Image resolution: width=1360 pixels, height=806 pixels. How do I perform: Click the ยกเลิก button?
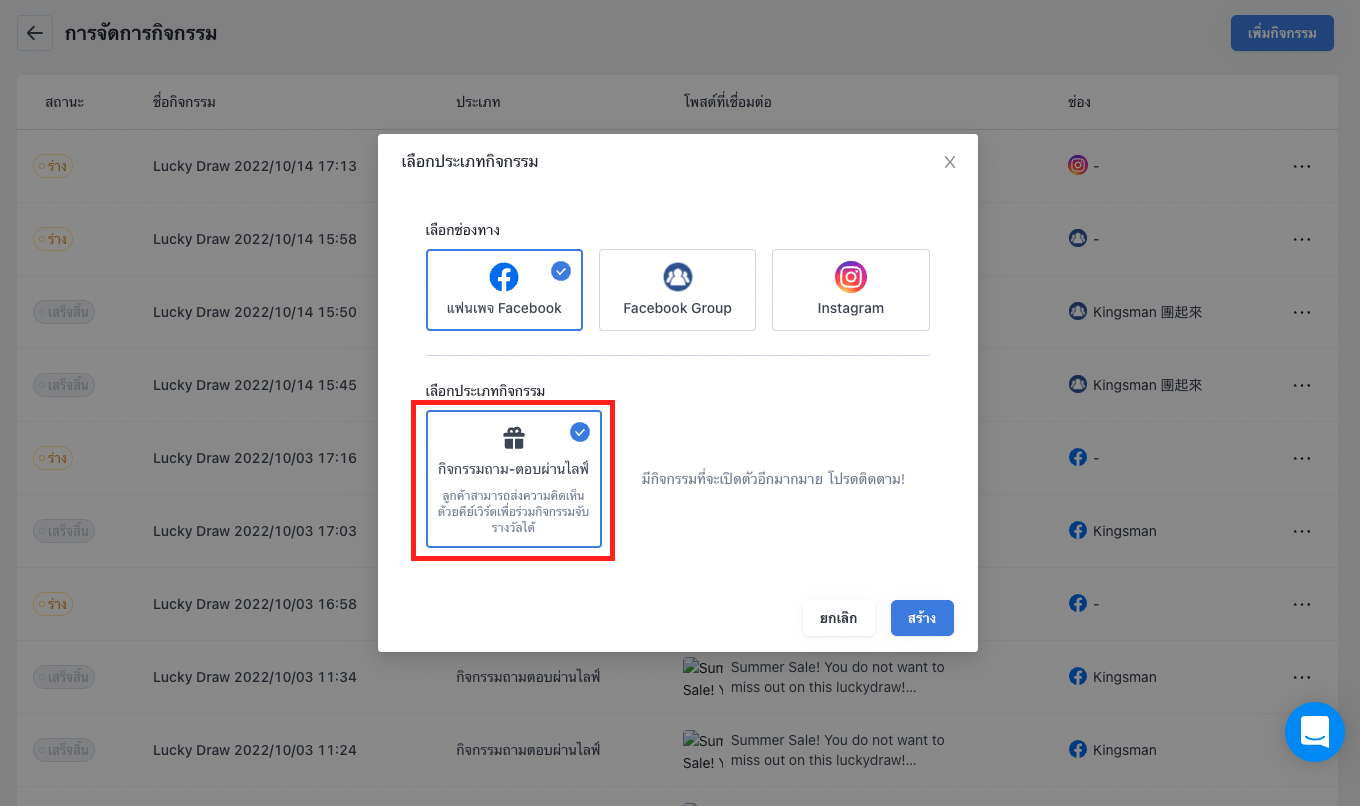[x=838, y=618]
